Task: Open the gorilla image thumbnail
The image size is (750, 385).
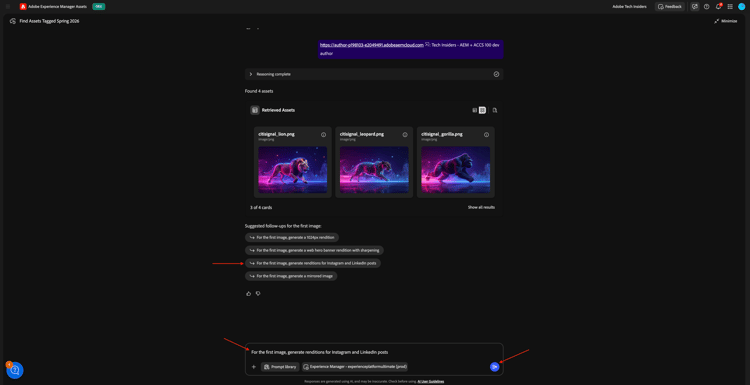Action: point(455,170)
